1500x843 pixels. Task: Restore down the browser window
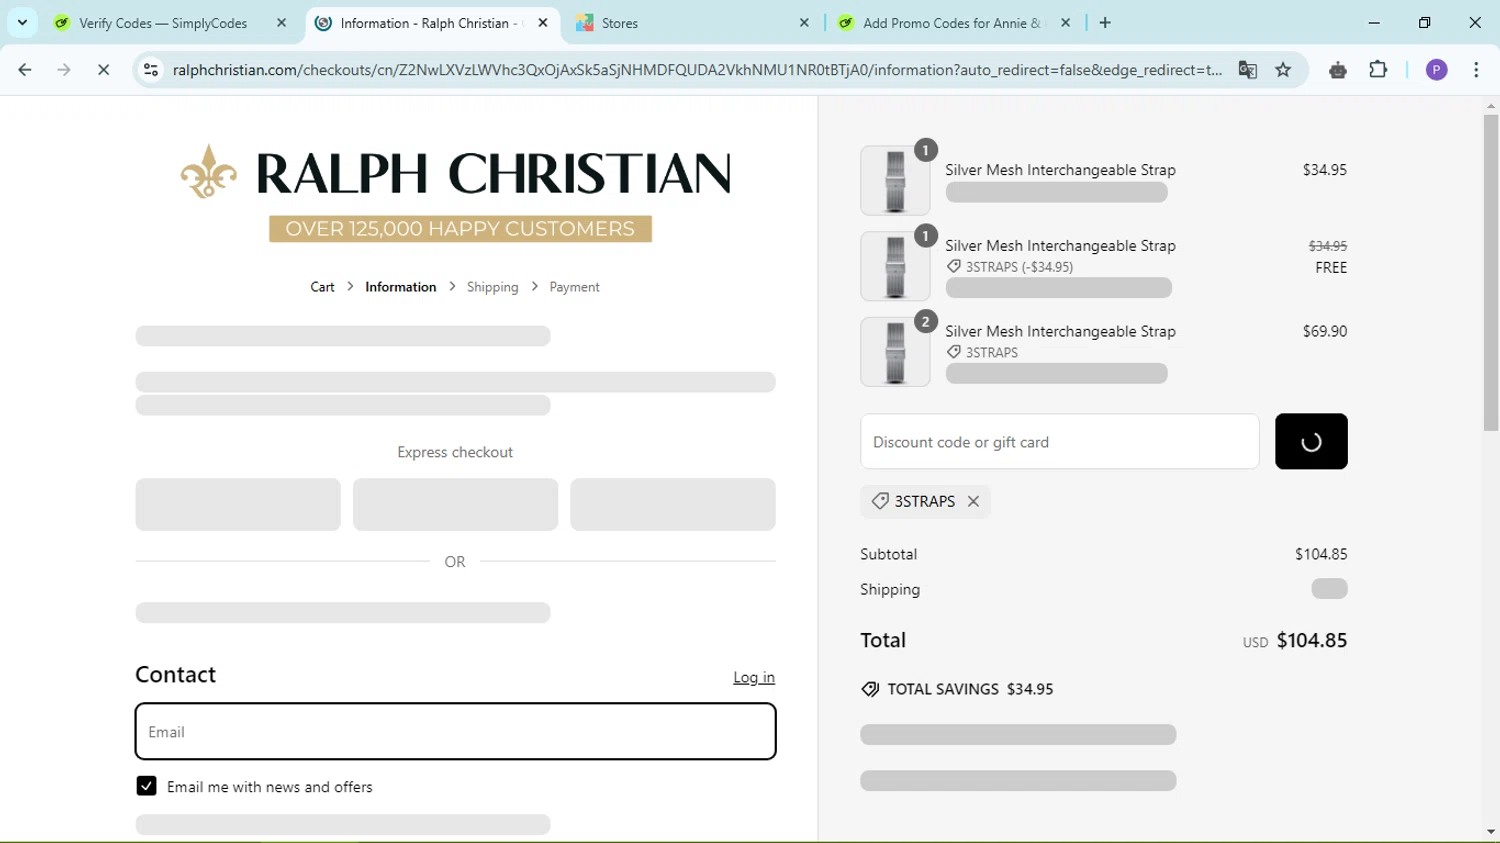(1424, 22)
